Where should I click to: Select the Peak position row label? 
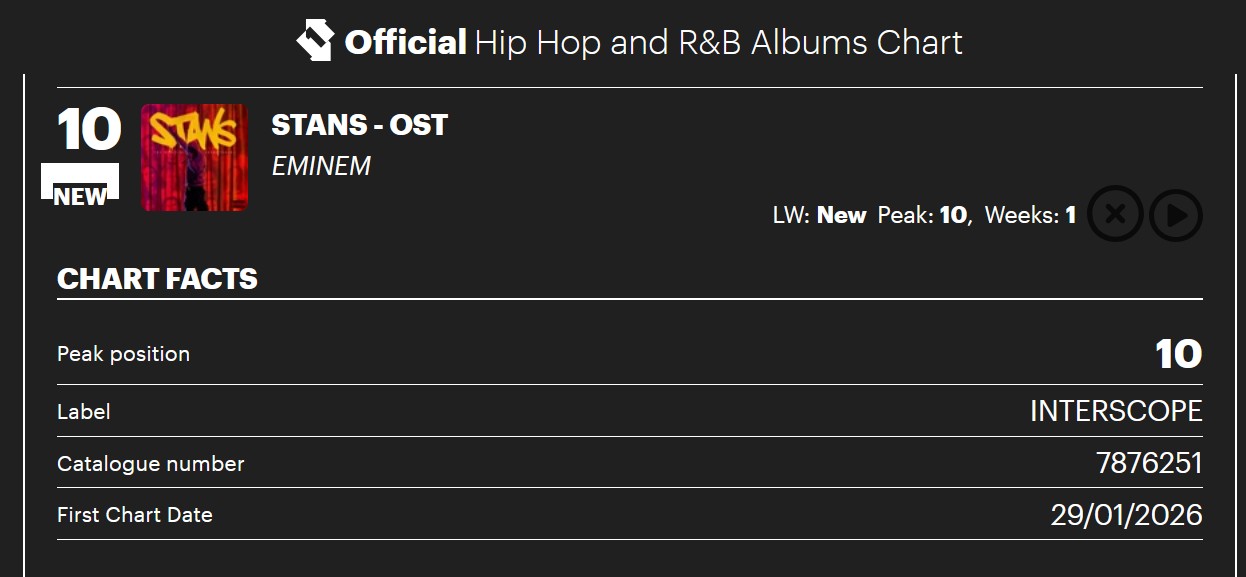coord(123,354)
